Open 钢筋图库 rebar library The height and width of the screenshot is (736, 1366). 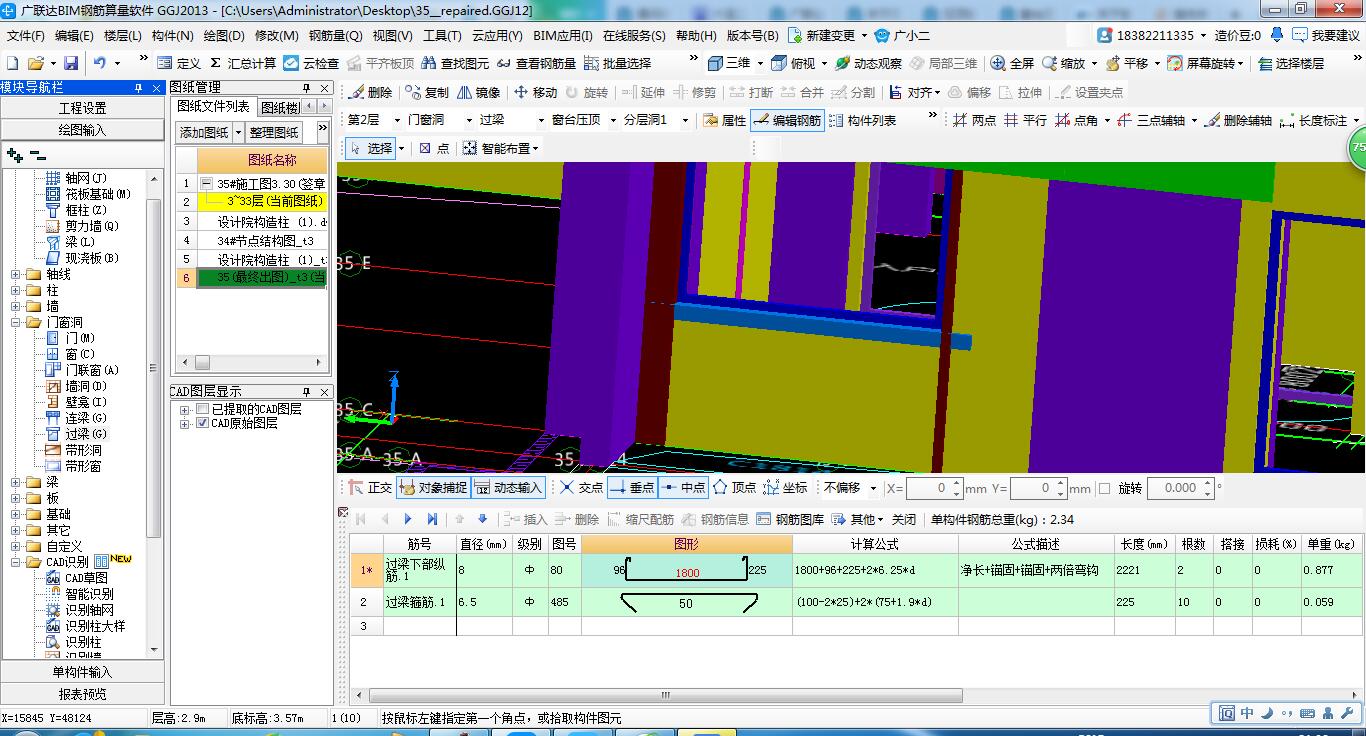coord(791,519)
